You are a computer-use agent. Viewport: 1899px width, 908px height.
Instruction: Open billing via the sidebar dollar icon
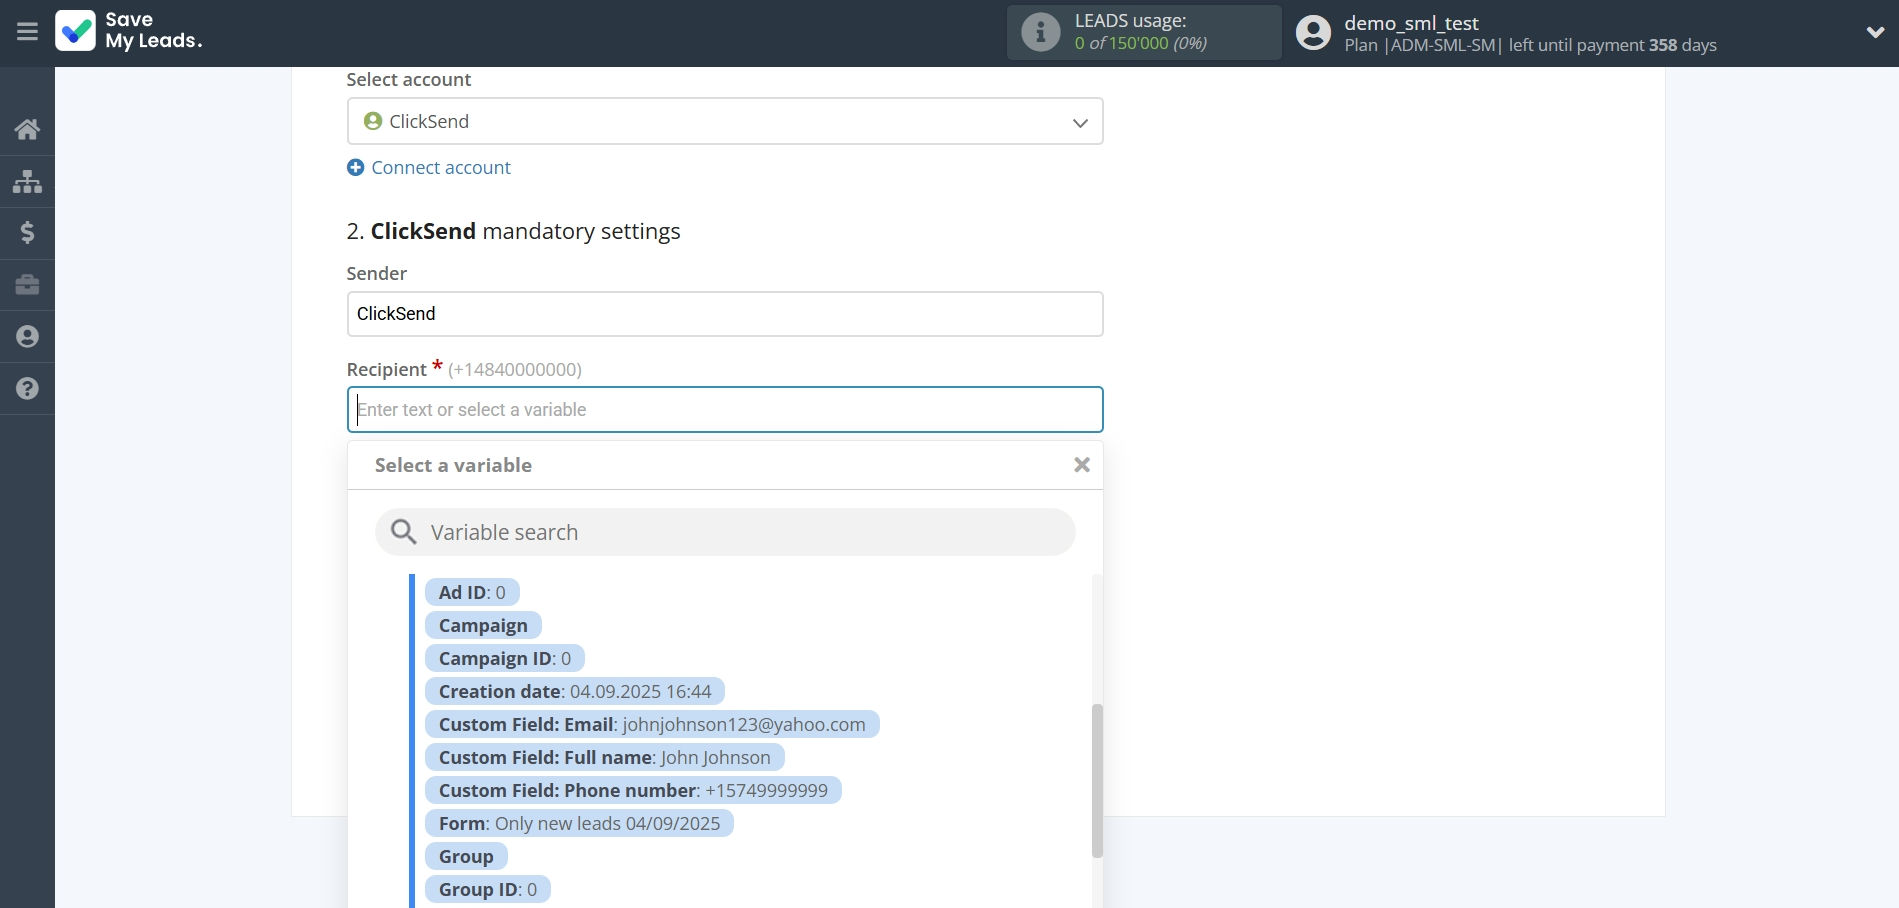click(27, 233)
